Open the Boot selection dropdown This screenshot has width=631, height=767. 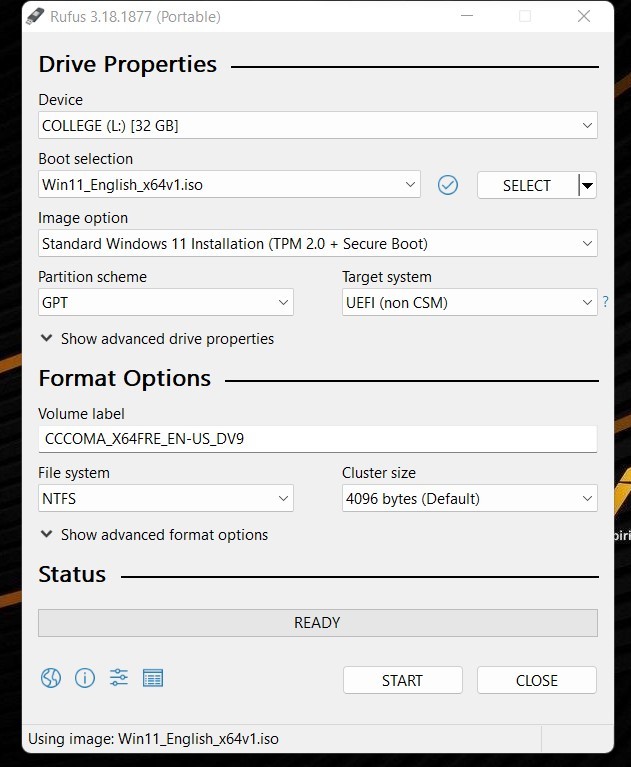229,184
